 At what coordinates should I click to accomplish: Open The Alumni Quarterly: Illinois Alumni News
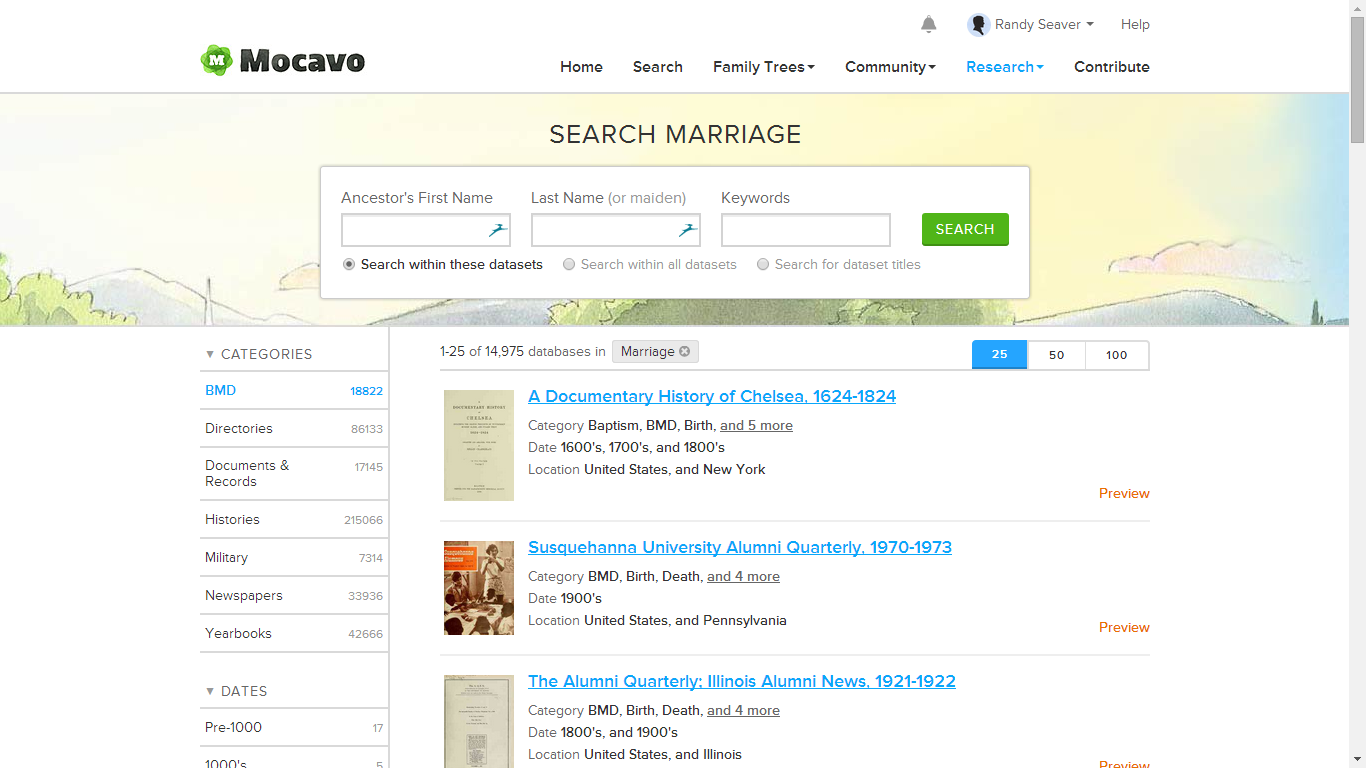point(742,681)
